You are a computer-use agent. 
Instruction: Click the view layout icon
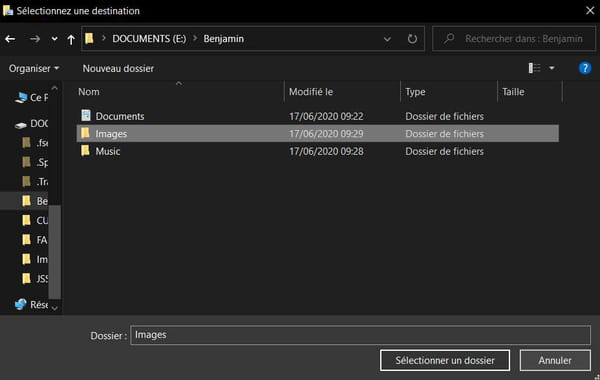[535, 68]
